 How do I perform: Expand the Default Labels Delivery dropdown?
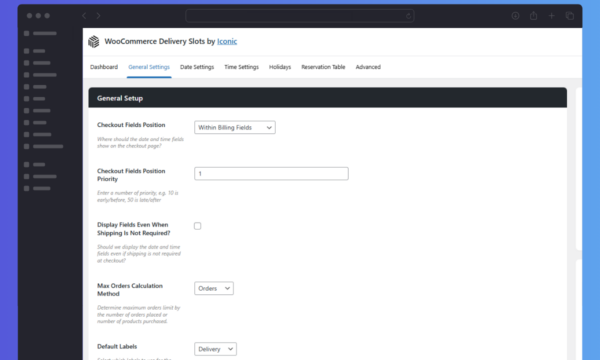coord(215,349)
